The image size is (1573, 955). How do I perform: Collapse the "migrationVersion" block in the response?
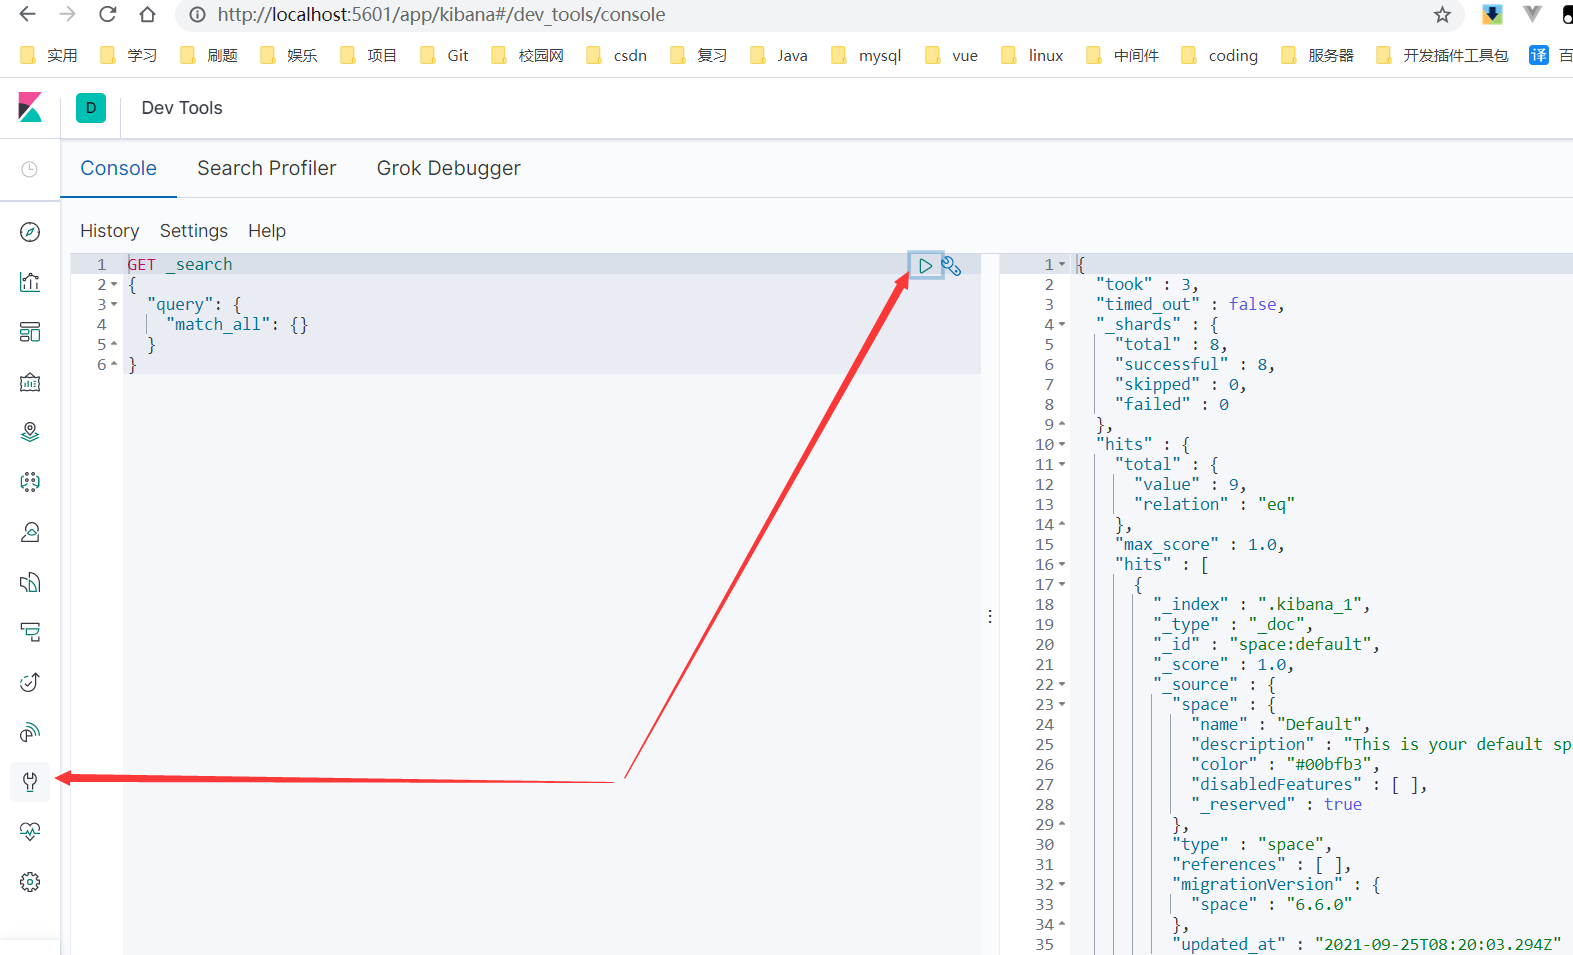point(1062,885)
